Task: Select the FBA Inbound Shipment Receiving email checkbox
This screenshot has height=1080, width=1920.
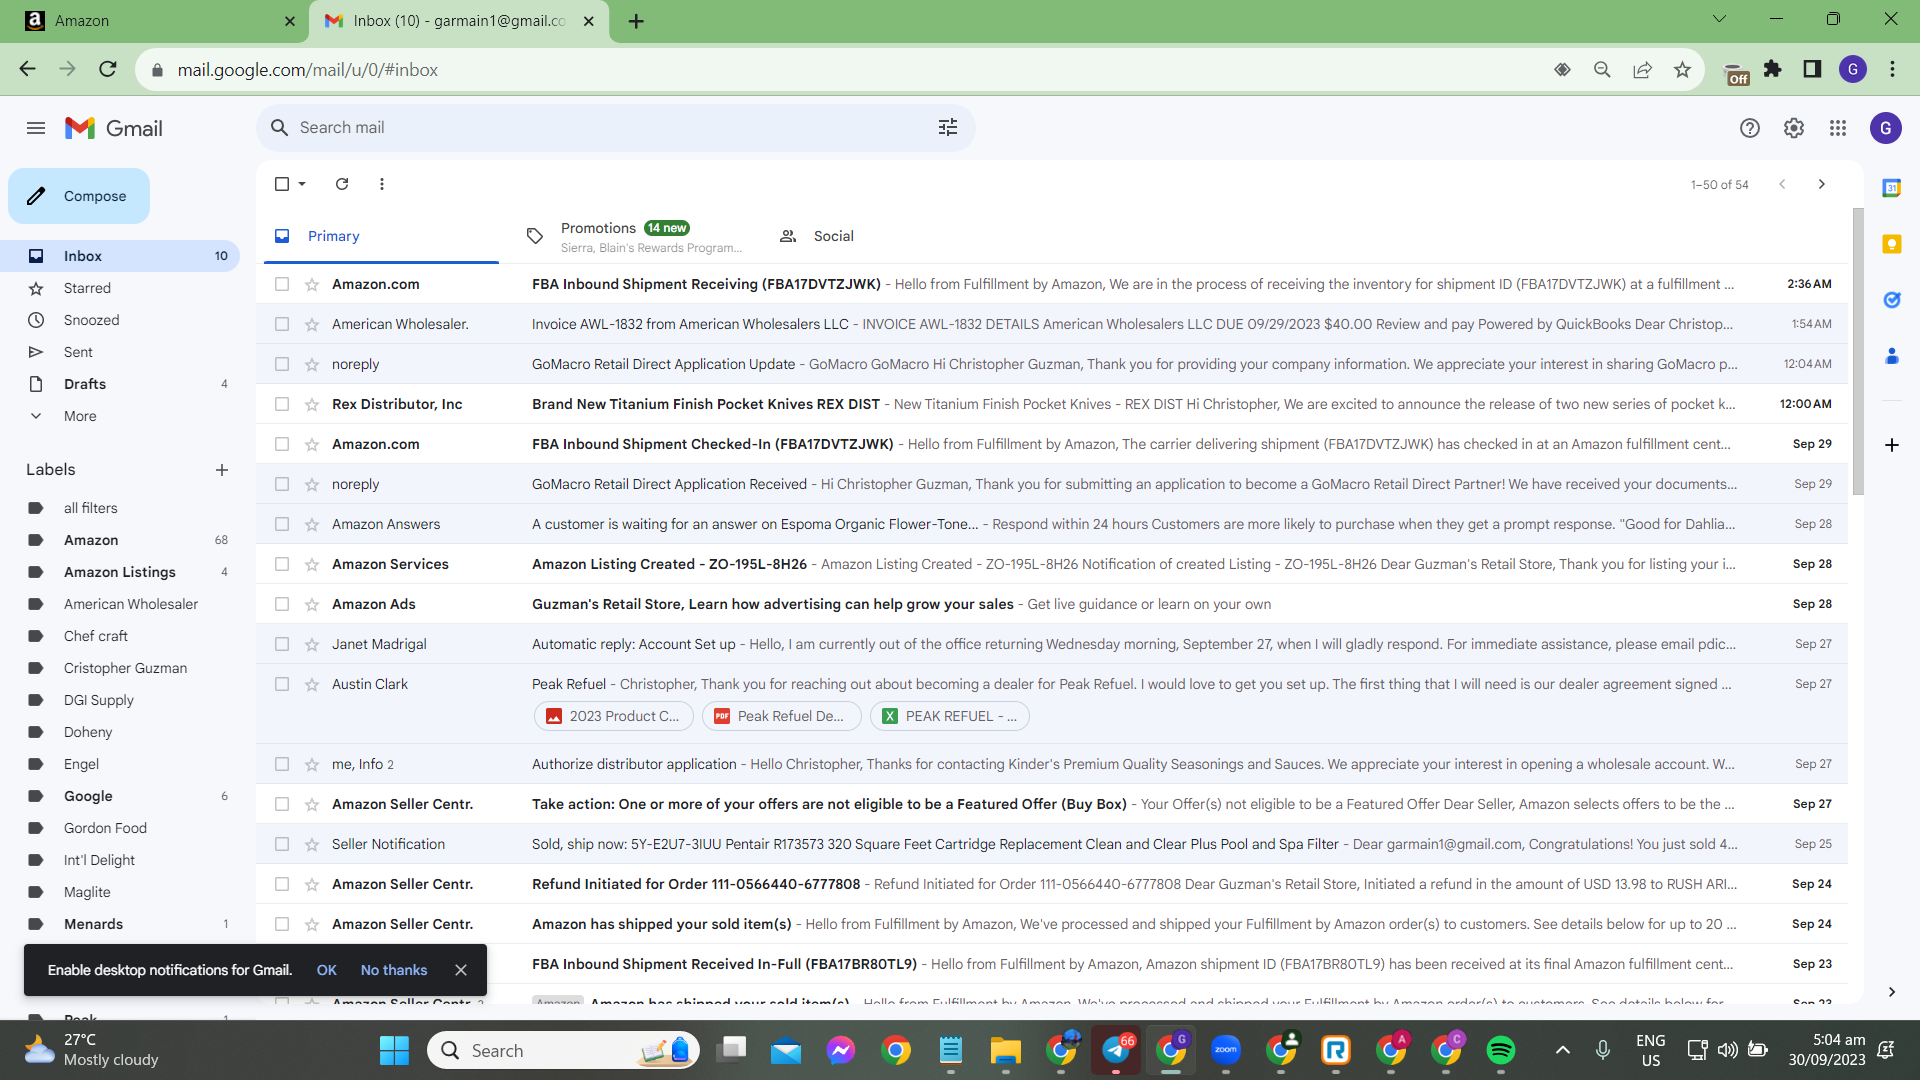Action: pyautogui.click(x=282, y=285)
